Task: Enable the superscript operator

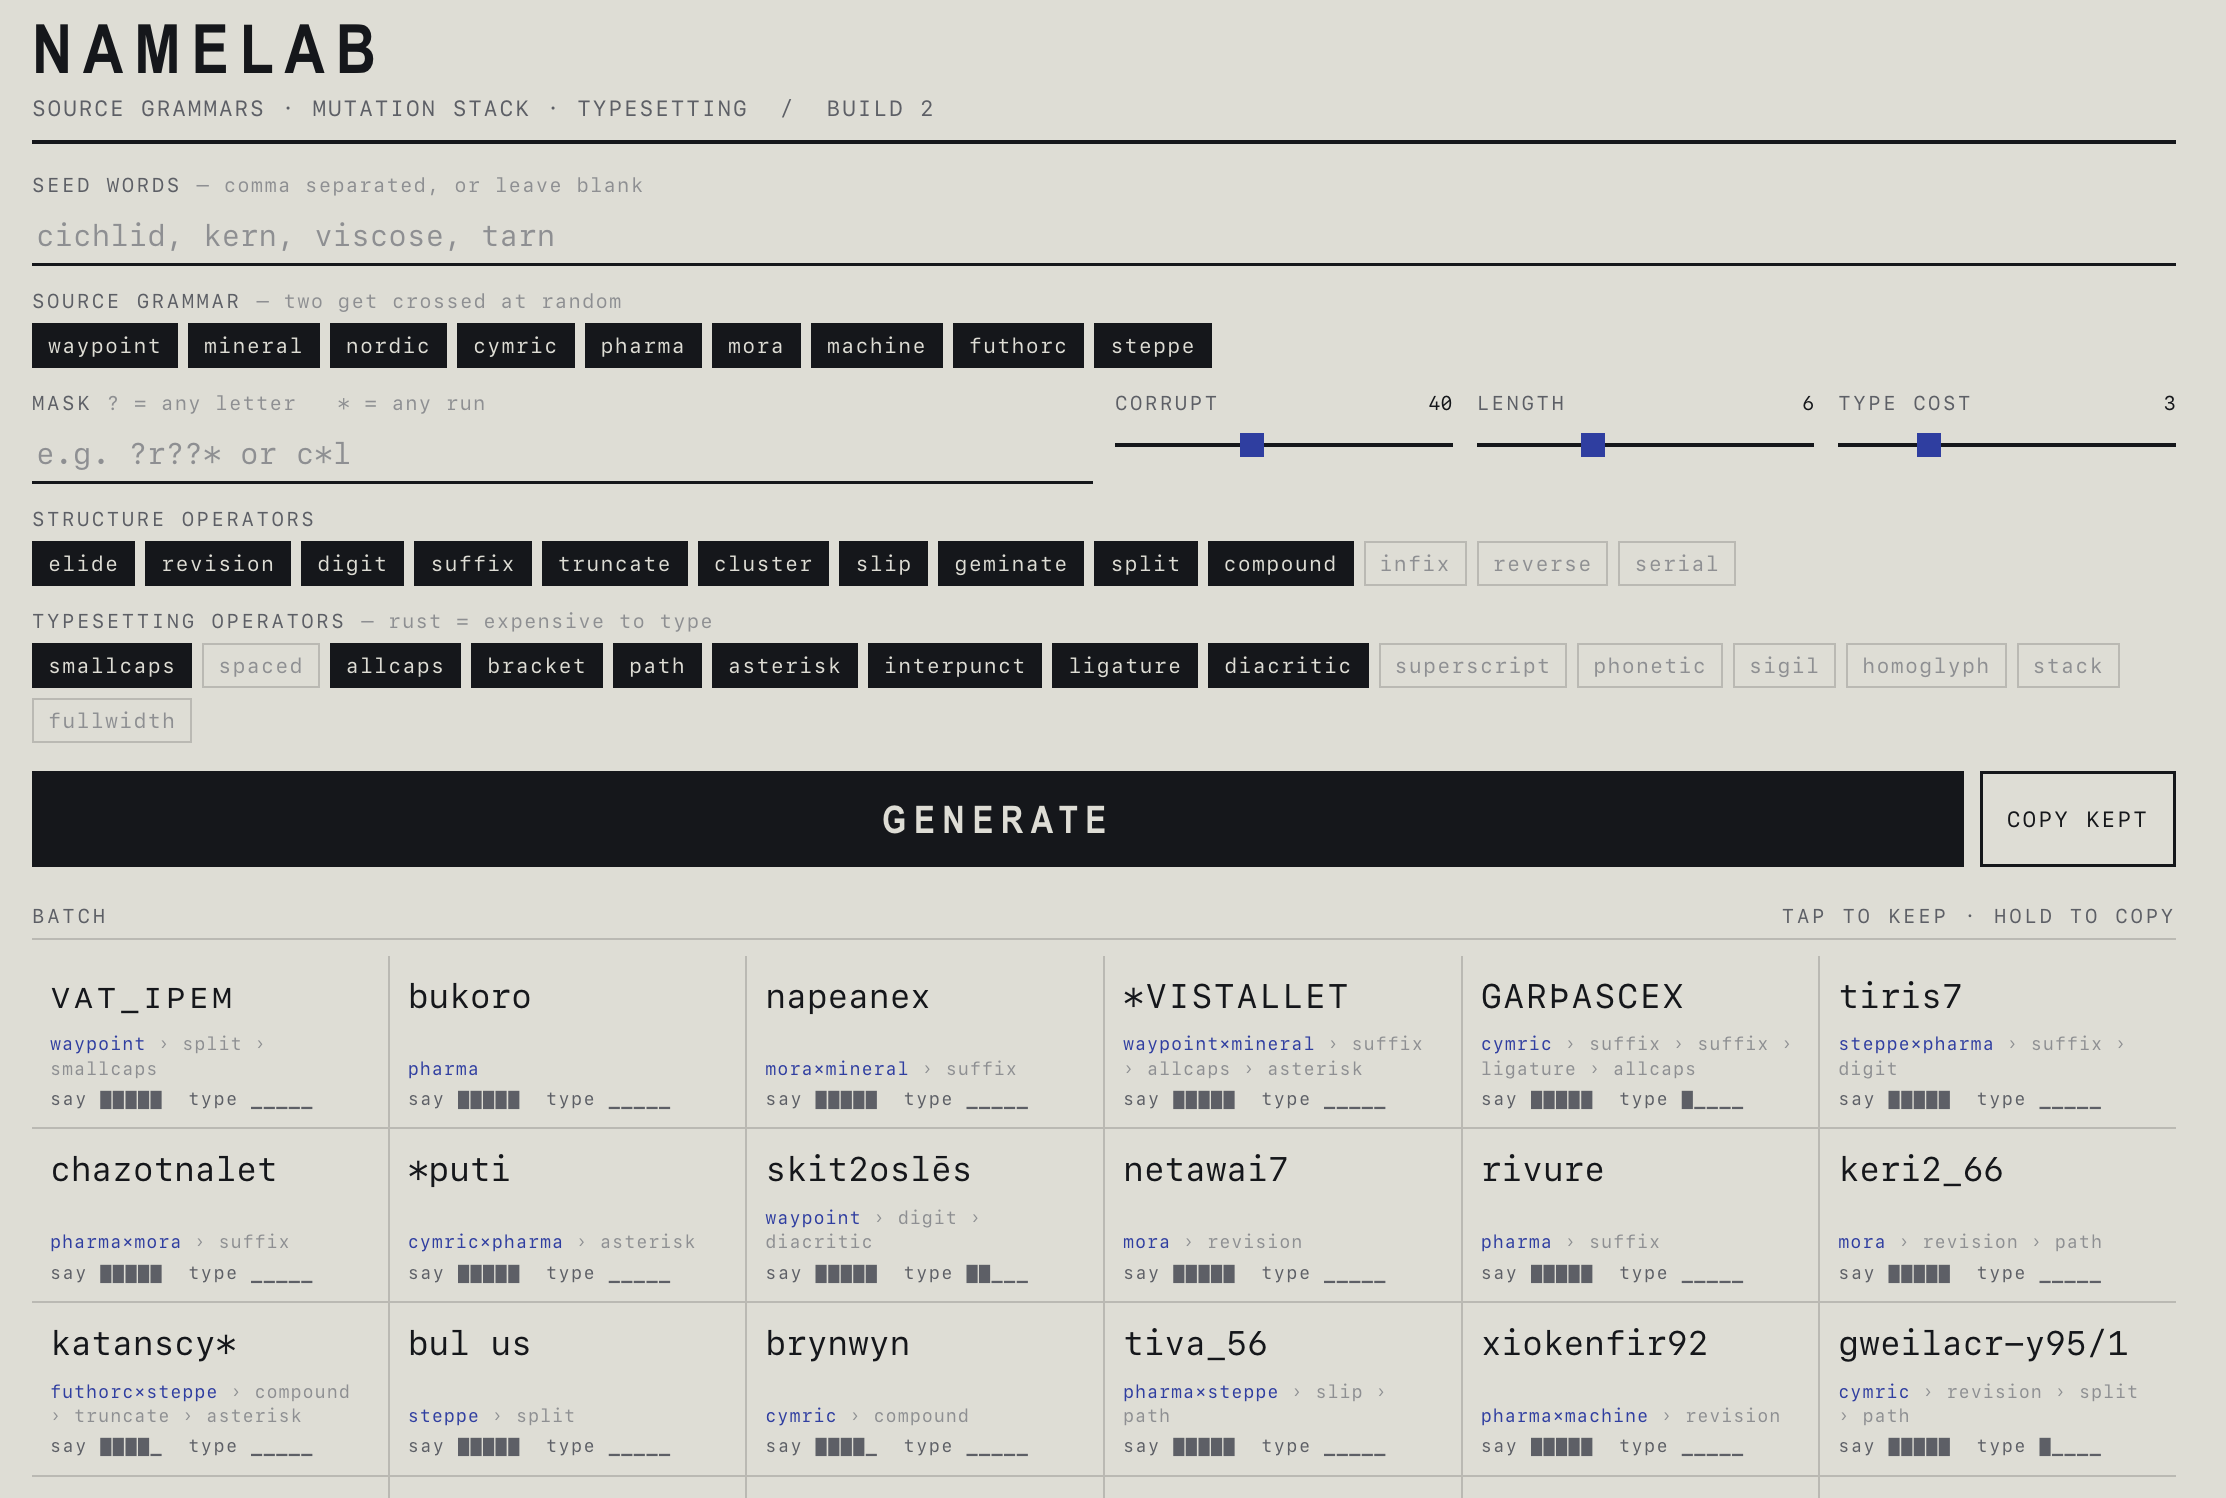Action: 1473,666
